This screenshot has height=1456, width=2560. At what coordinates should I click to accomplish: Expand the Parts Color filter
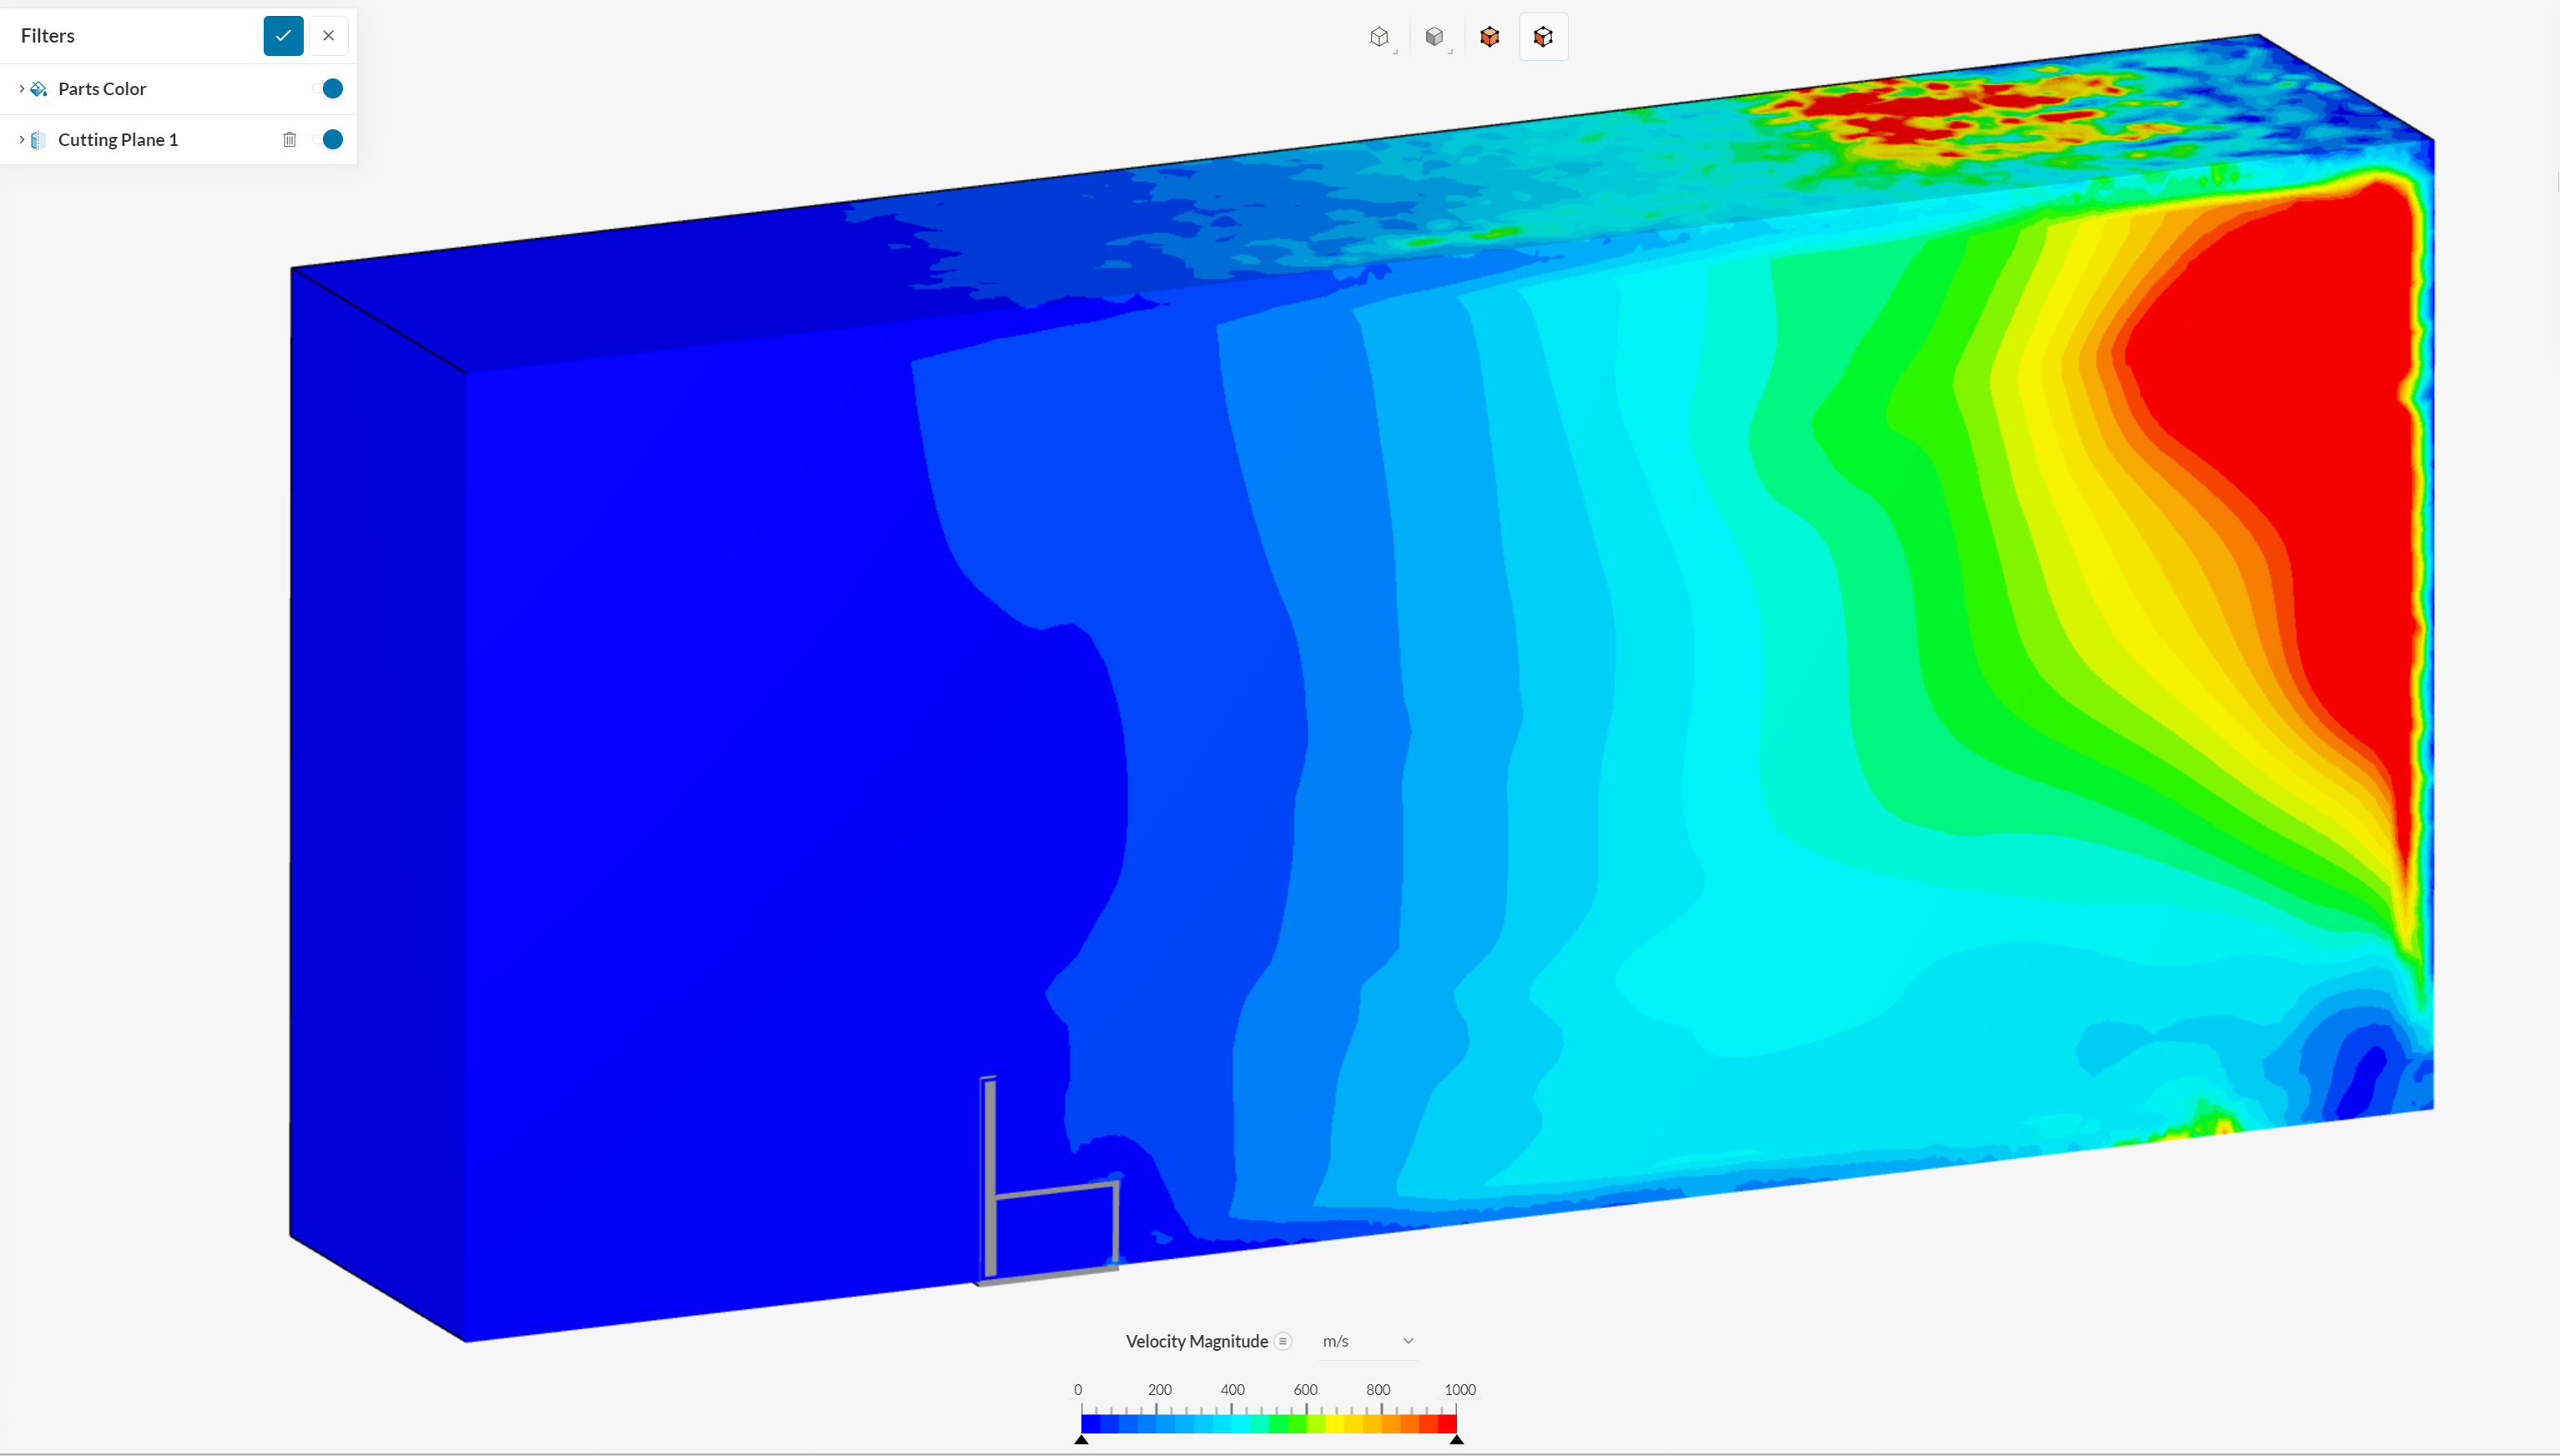pyautogui.click(x=21, y=89)
